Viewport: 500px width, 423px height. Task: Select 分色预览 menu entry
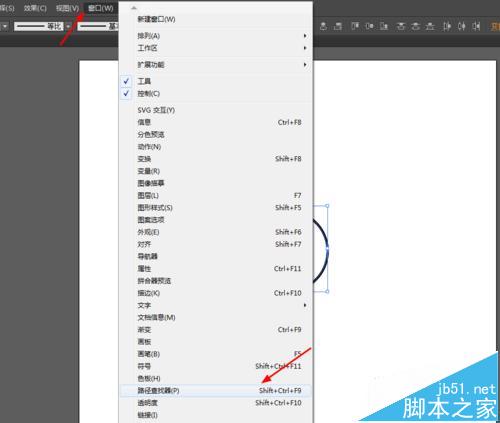pyautogui.click(x=216, y=134)
